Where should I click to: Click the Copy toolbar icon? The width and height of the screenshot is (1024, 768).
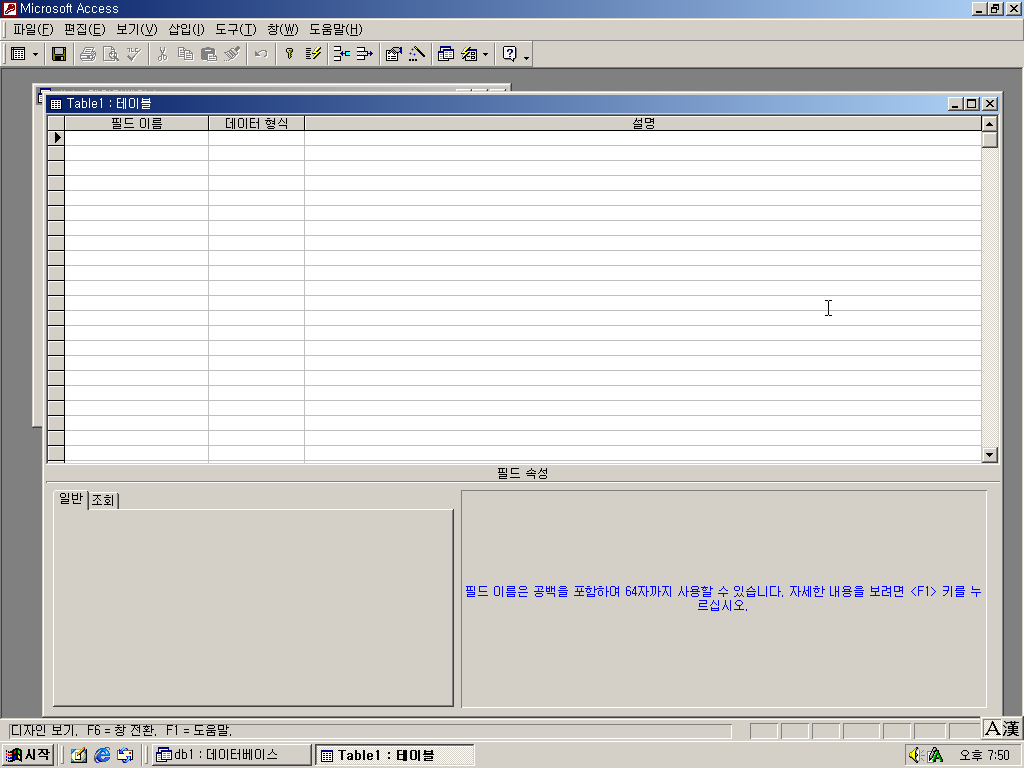click(x=185, y=54)
